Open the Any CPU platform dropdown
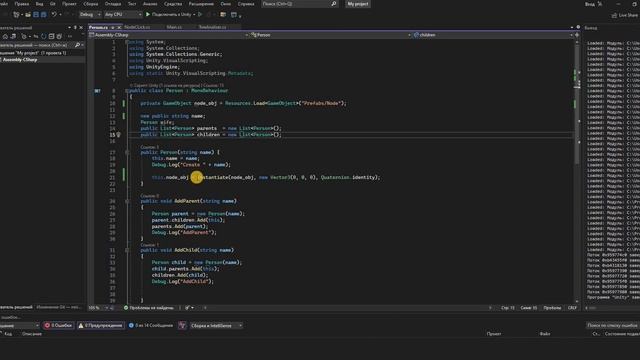The height and width of the screenshot is (360, 640). (123, 14)
